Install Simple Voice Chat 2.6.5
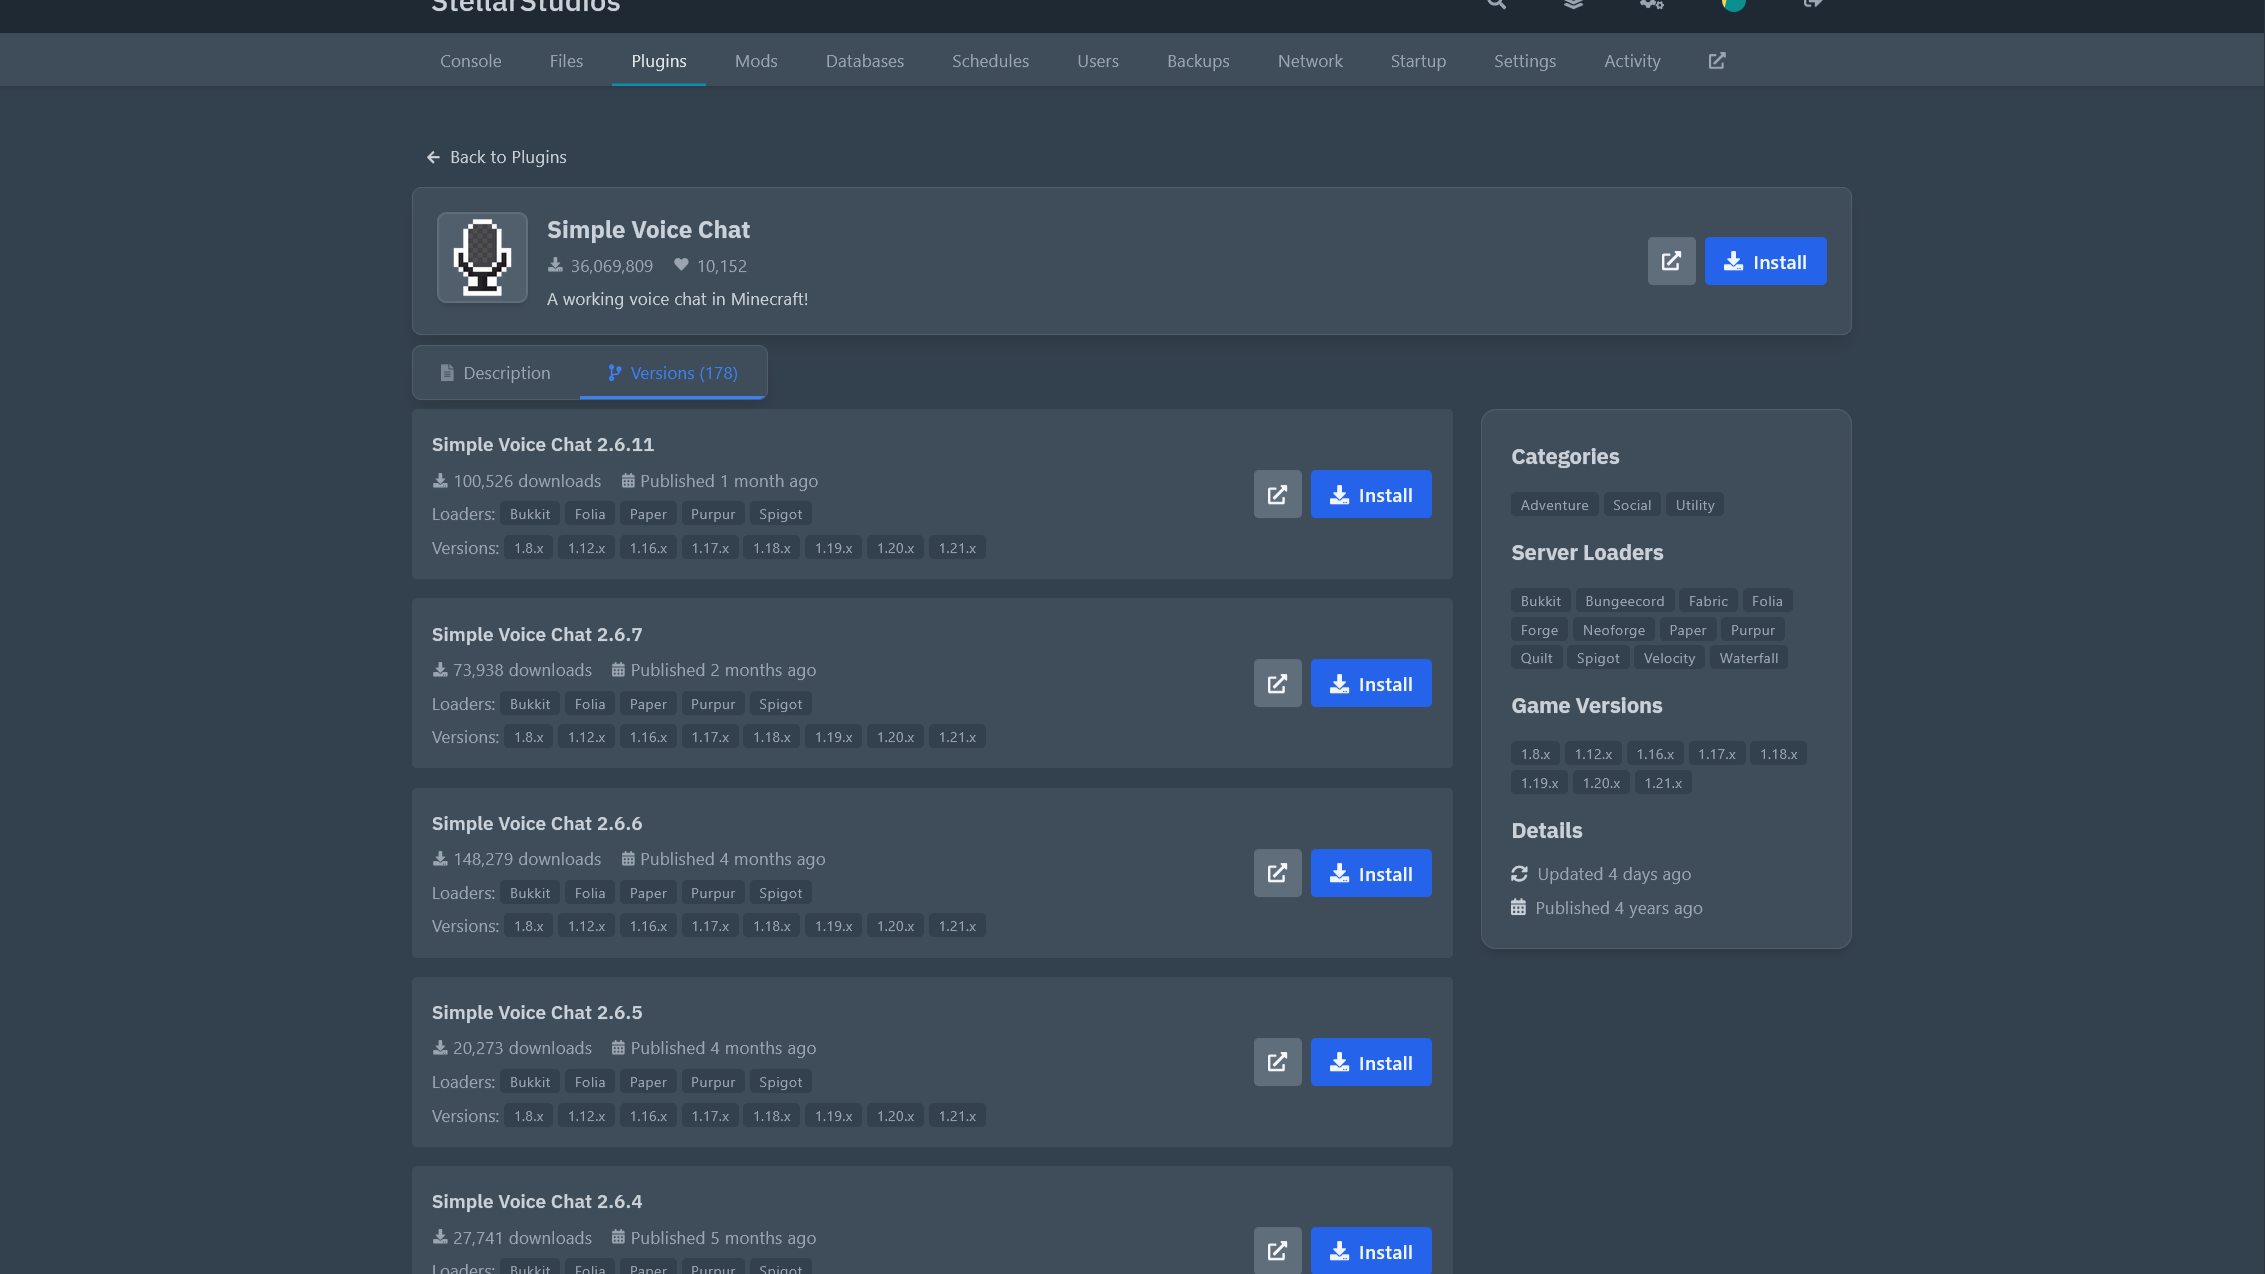 point(1370,1063)
